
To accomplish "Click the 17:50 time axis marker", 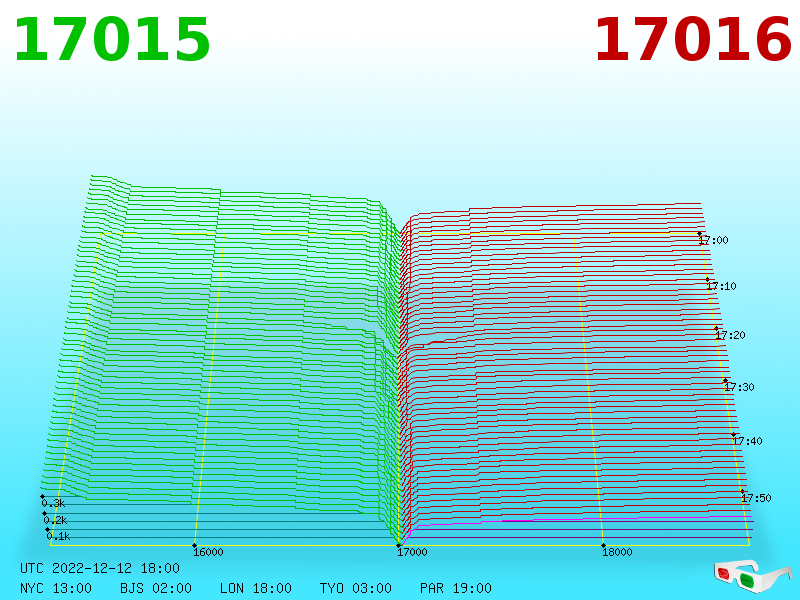I will click(x=756, y=498).
